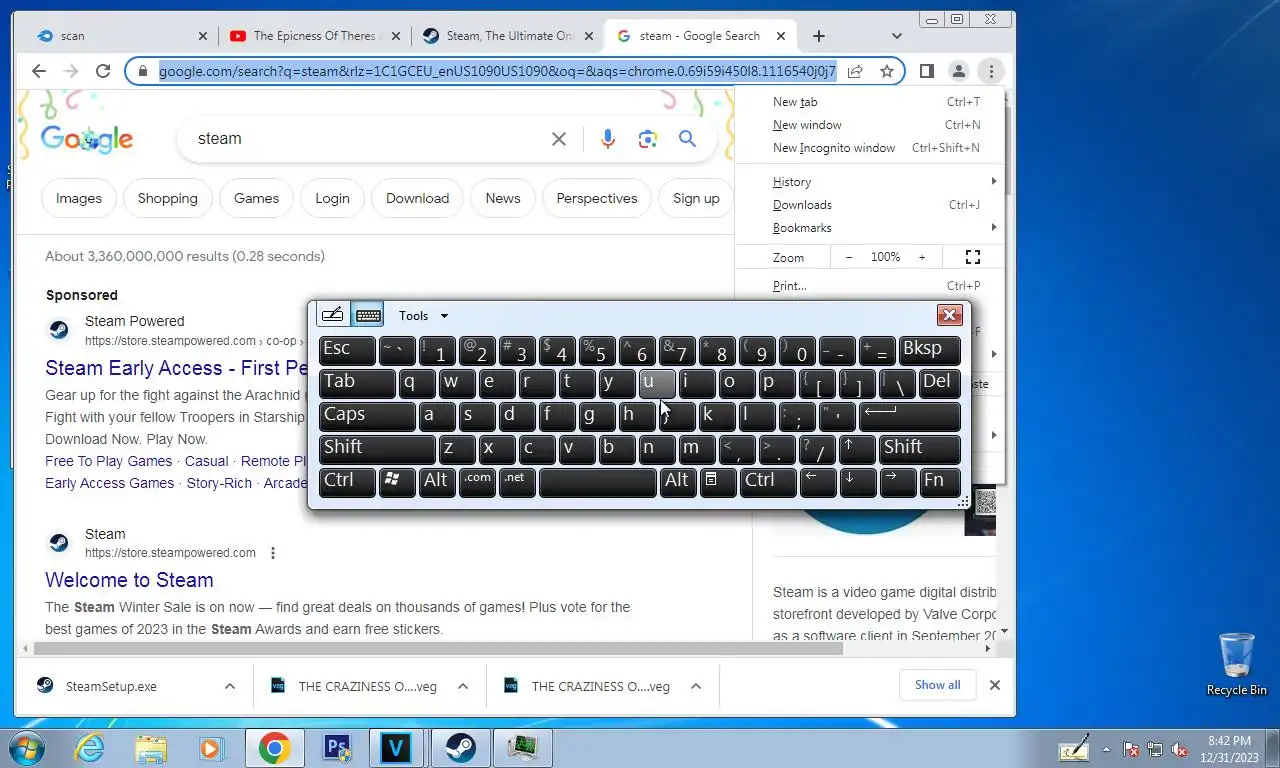Toggle the left Alt key
Viewport: 1280px width, 768px height.
point(437,481)
